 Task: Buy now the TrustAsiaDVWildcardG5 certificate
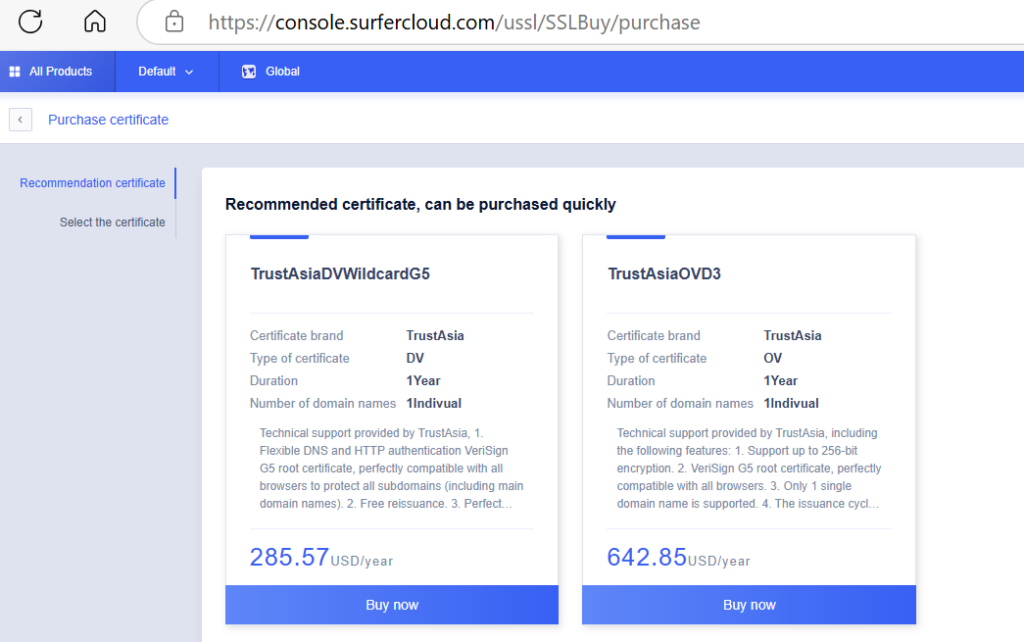click(x=392, y=605)
